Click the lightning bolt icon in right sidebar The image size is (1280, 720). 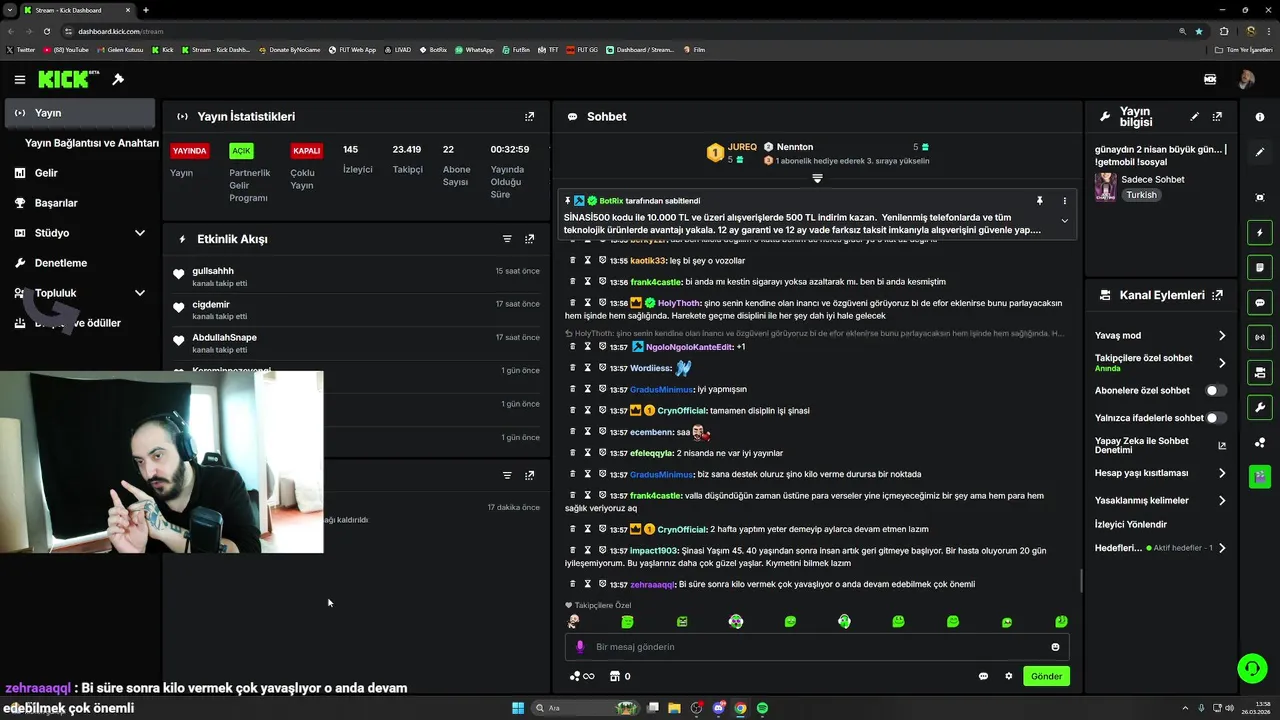[x=1259, y=233]
